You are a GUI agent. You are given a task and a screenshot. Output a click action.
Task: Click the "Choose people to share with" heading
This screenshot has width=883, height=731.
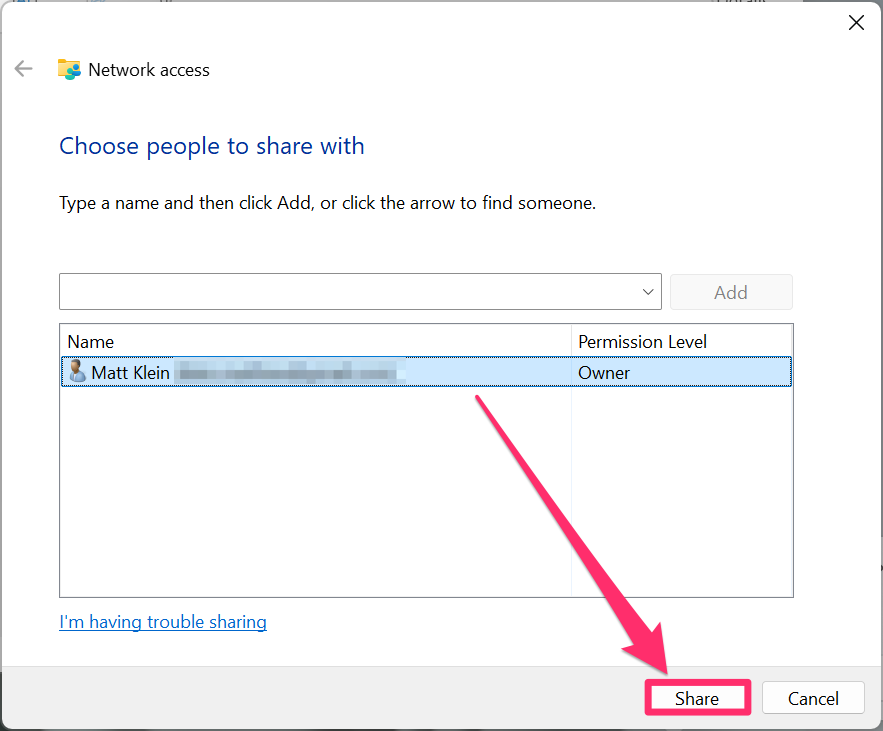coord(212,146)
